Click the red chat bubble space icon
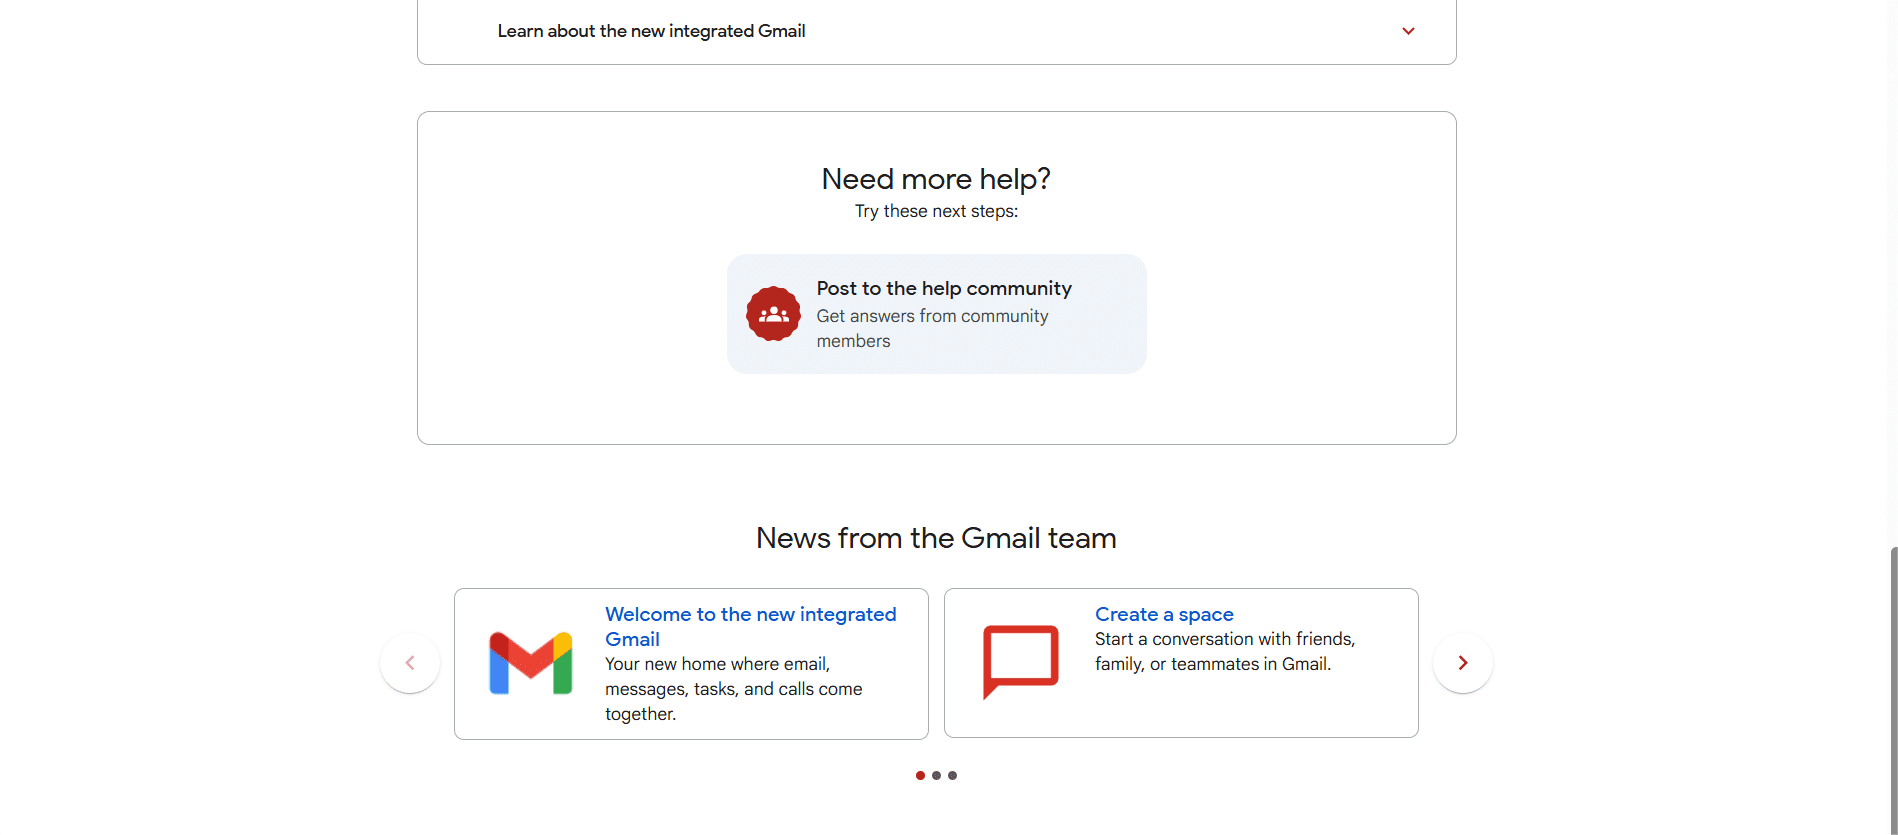1898x835 pixels. pyautogui.click(x=1020, y=661)
